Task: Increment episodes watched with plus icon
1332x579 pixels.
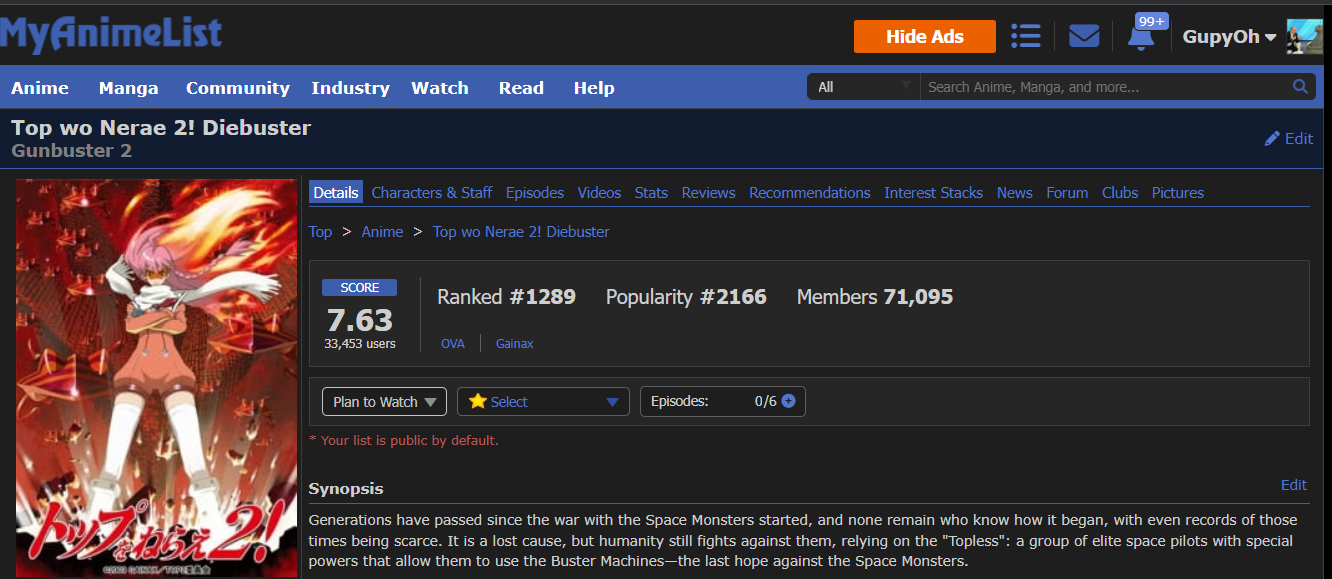Action: [788, 401]
